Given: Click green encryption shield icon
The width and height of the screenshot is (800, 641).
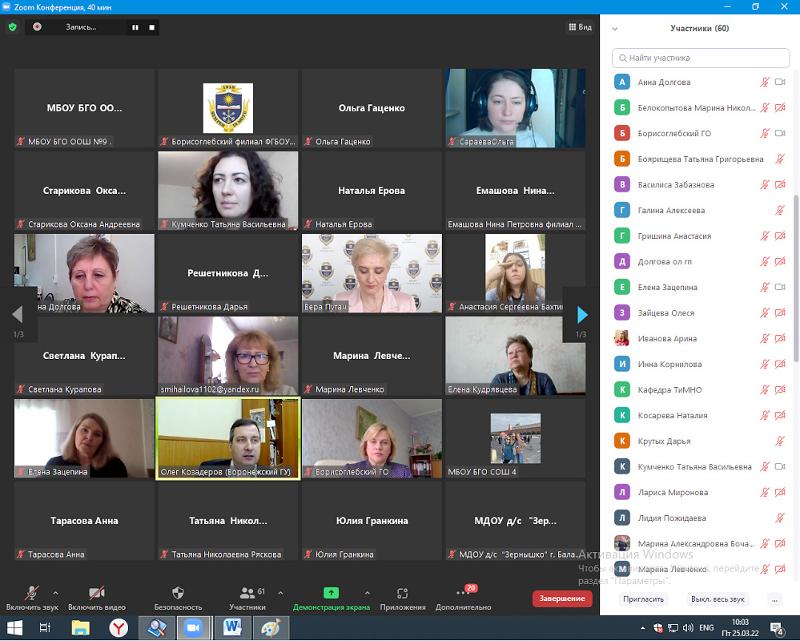Looking at the screenshot, I should [x=13, y=27].
